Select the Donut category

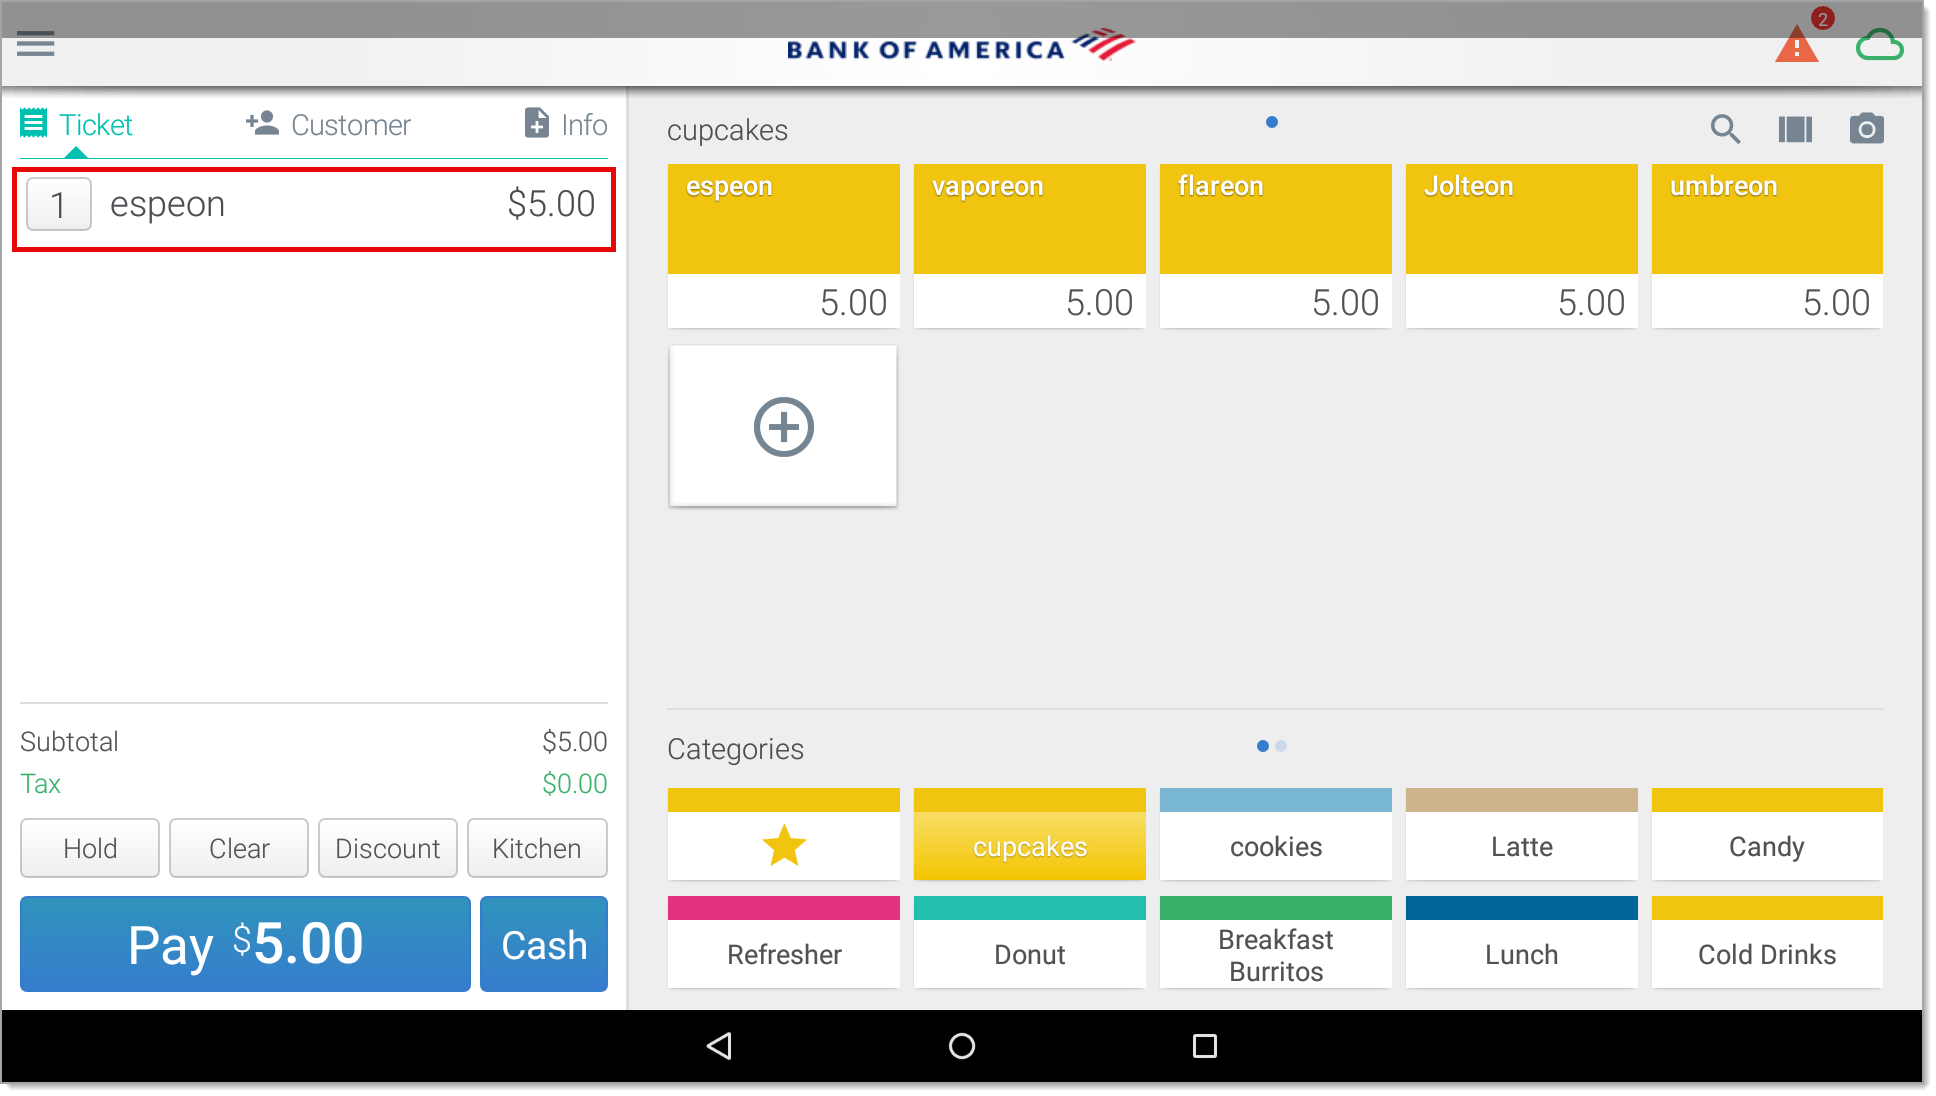[x=1030, y=943]
